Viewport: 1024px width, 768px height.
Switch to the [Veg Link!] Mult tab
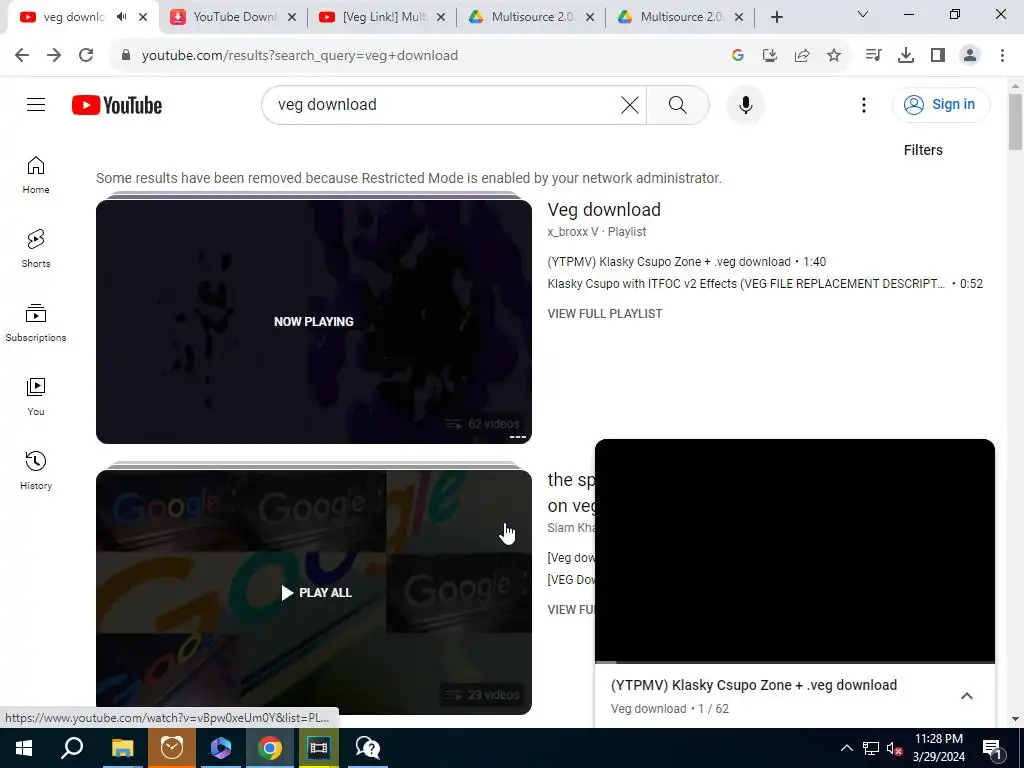point(382,17)
